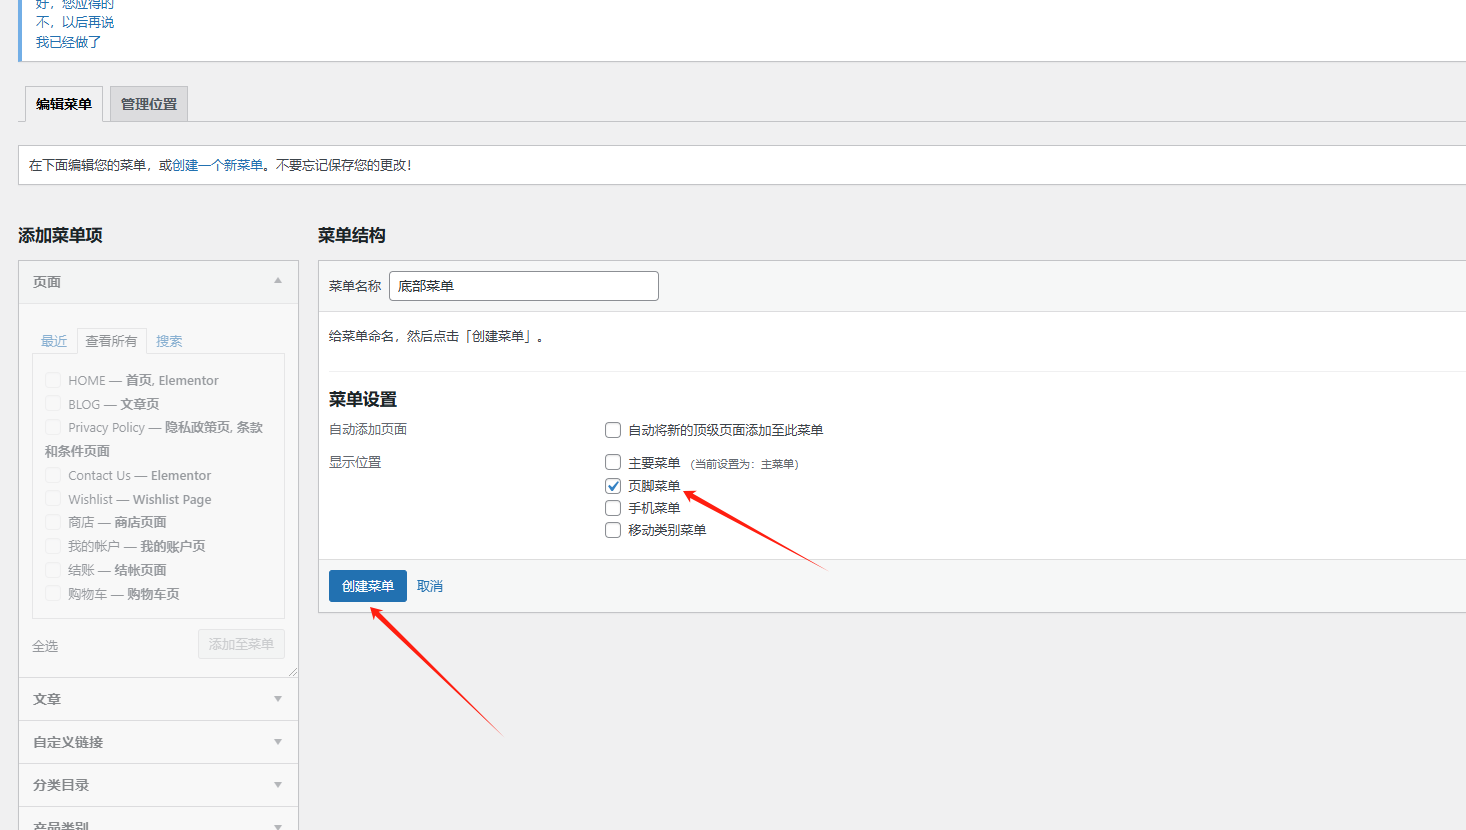This screenshot has height=830, width=1466.
Task: Expand the 文章 section
Action: (x=158, y=698)
